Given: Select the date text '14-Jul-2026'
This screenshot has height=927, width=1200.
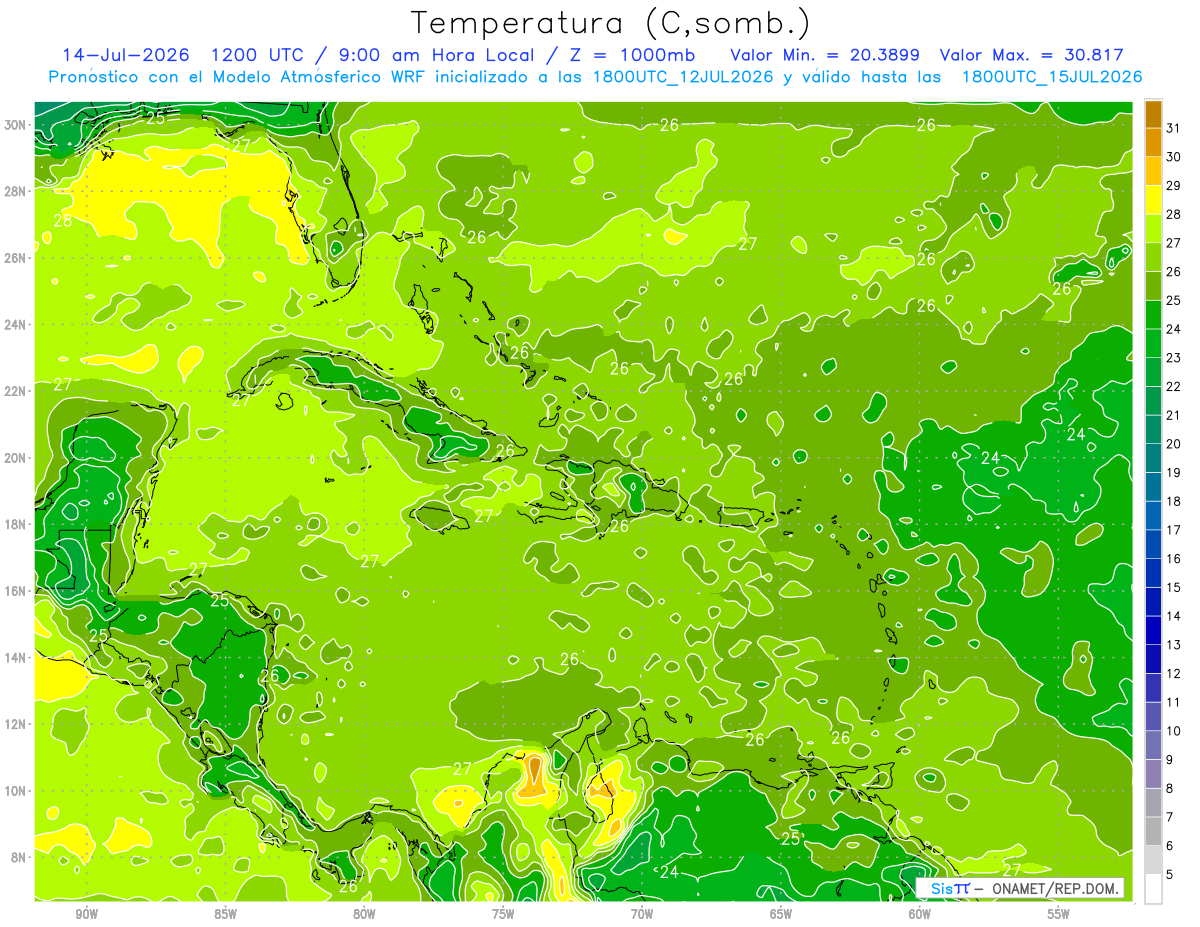Looking at the screenshot, I should coord(126,55).
